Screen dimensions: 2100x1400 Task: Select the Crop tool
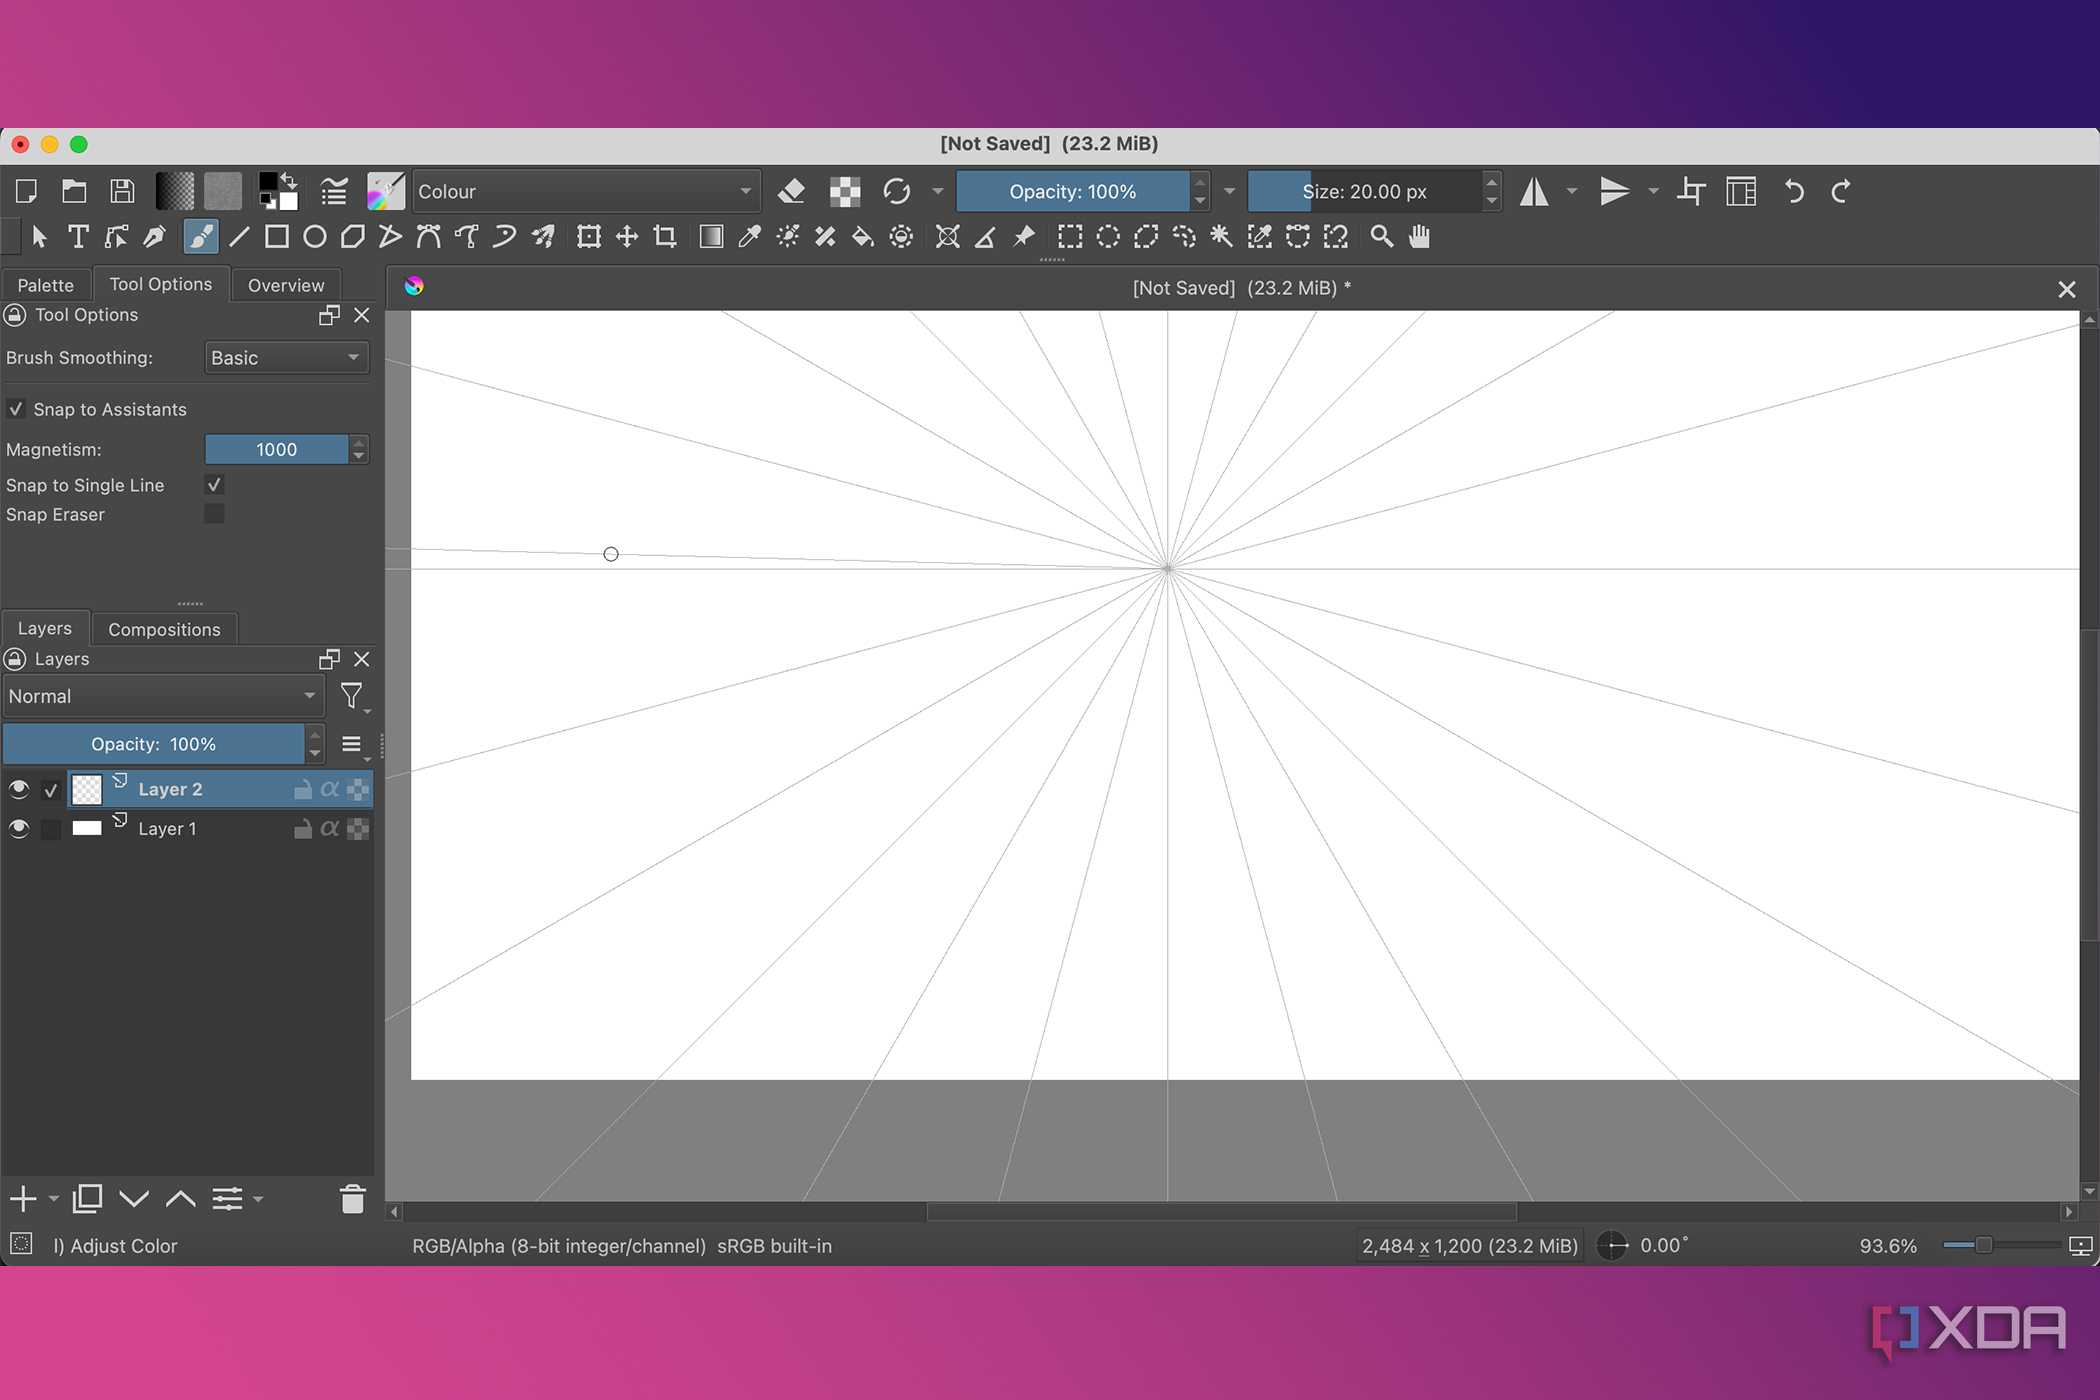tap(665, 237)
